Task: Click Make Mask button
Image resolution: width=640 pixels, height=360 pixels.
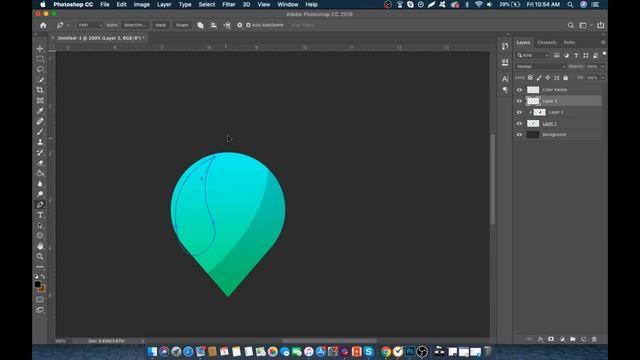Action: (161, 25)
